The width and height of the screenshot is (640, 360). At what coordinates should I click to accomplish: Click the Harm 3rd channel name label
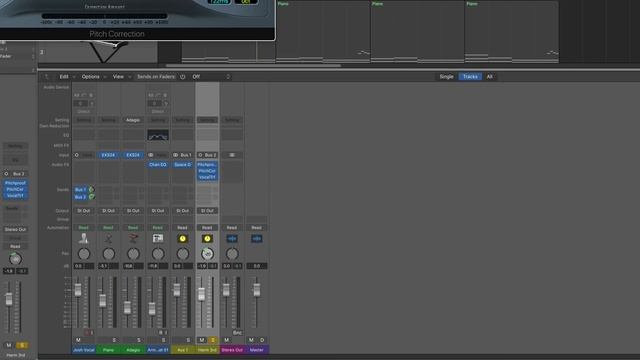click(207, 350)
